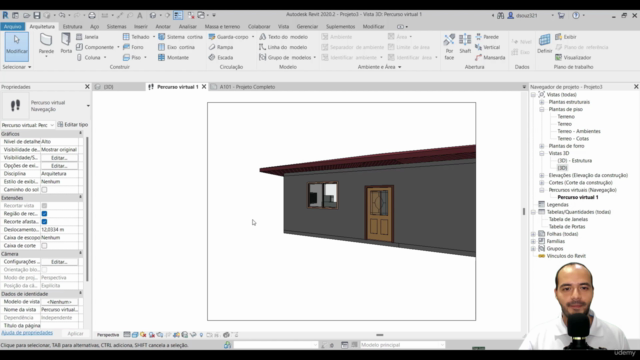Switch to the {3D} view tab
Screen dimensions: 640x360
[x=109, y=87]
